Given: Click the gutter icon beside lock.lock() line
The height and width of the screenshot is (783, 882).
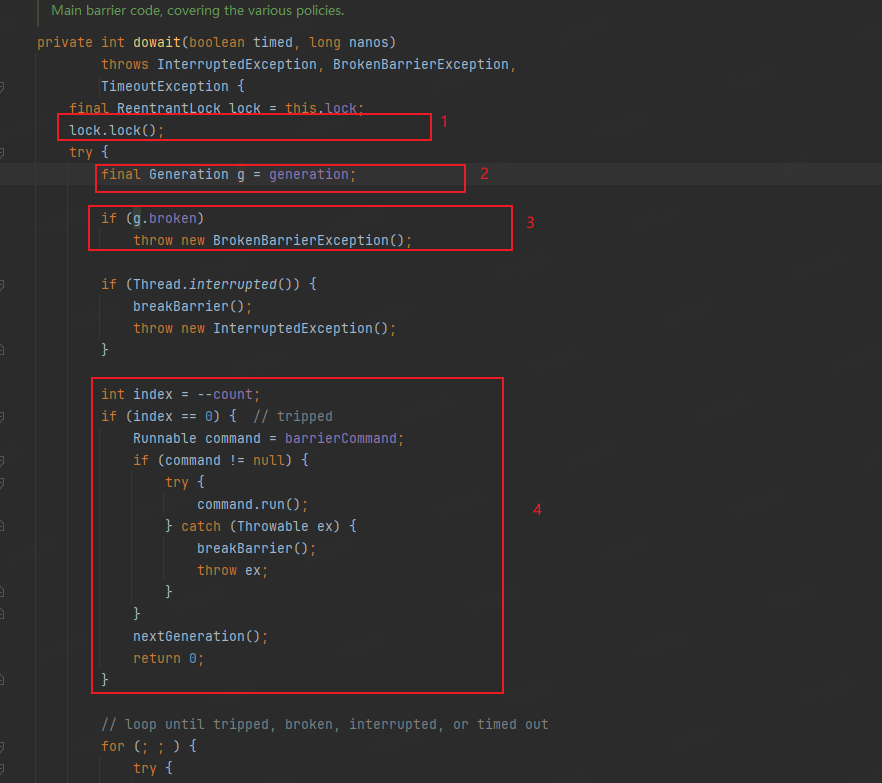Looking at the screenshot, I should 5,129.
